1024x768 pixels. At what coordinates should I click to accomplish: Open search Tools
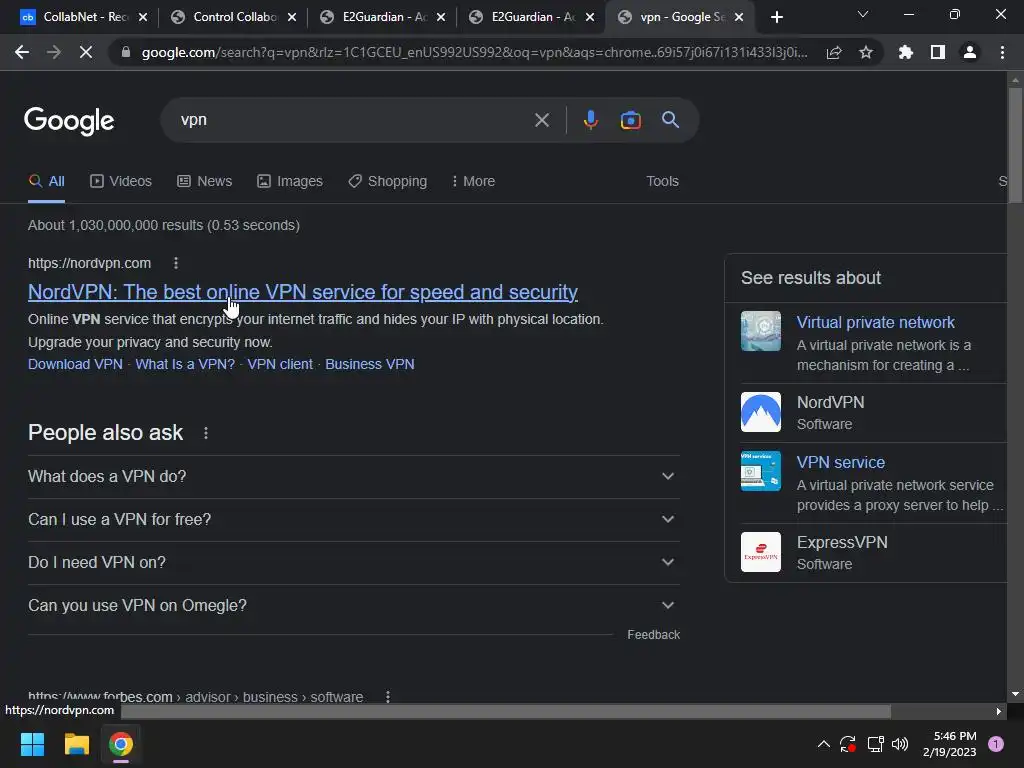pyautogui.click(x=662, y=181)
